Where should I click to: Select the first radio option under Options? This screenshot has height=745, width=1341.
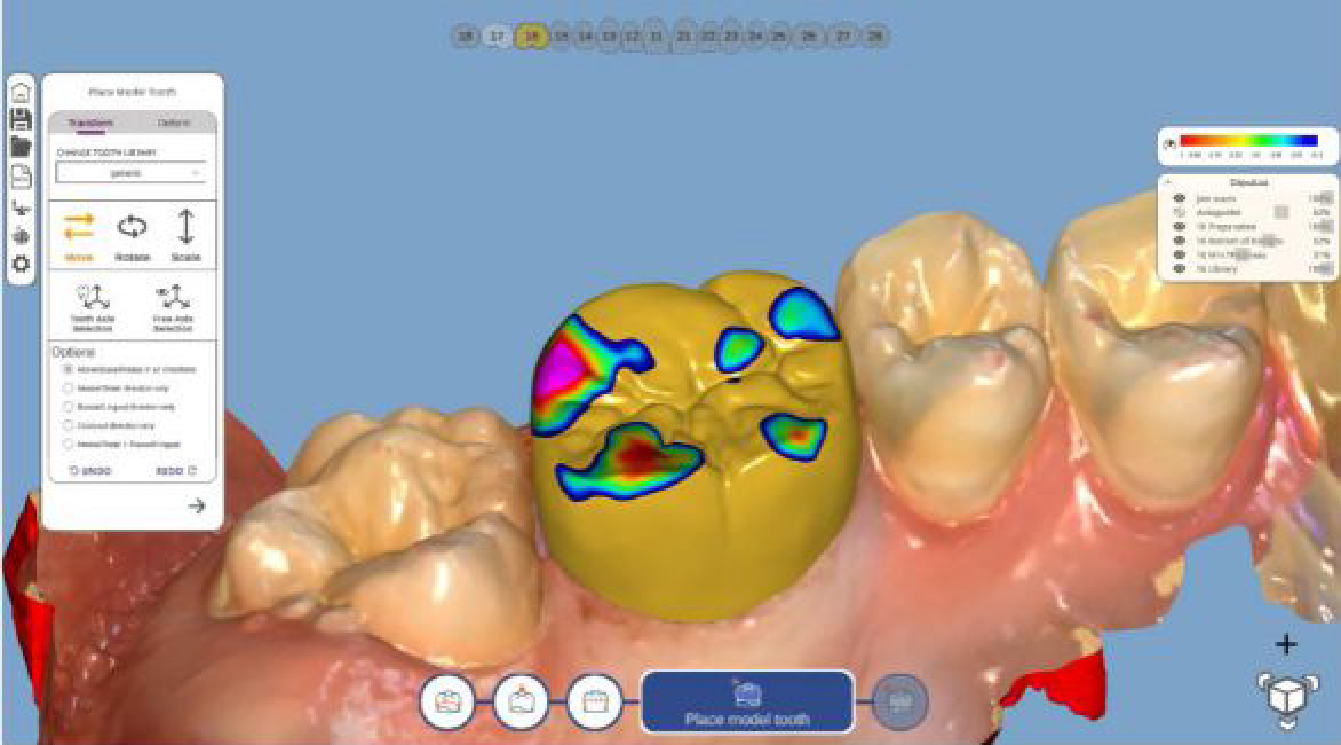click(x=69, y=369)
